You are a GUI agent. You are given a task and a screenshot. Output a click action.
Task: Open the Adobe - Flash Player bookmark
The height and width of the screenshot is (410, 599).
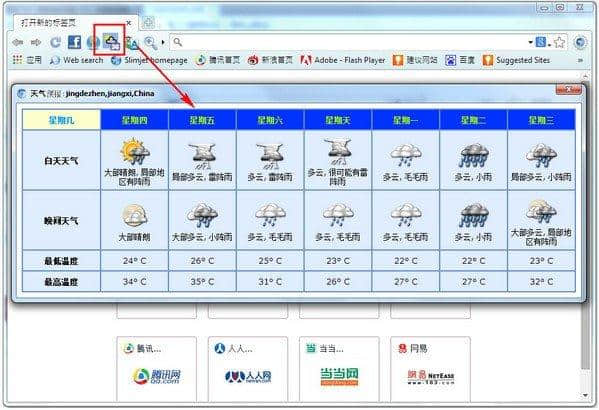tap(343, 60)
